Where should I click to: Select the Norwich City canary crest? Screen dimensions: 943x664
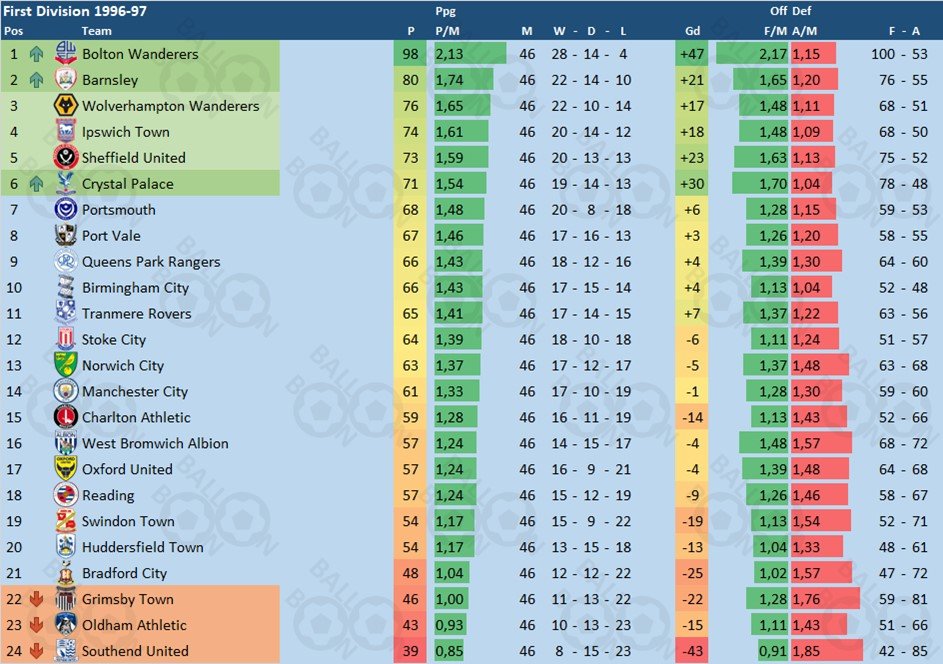coord(66,365)
